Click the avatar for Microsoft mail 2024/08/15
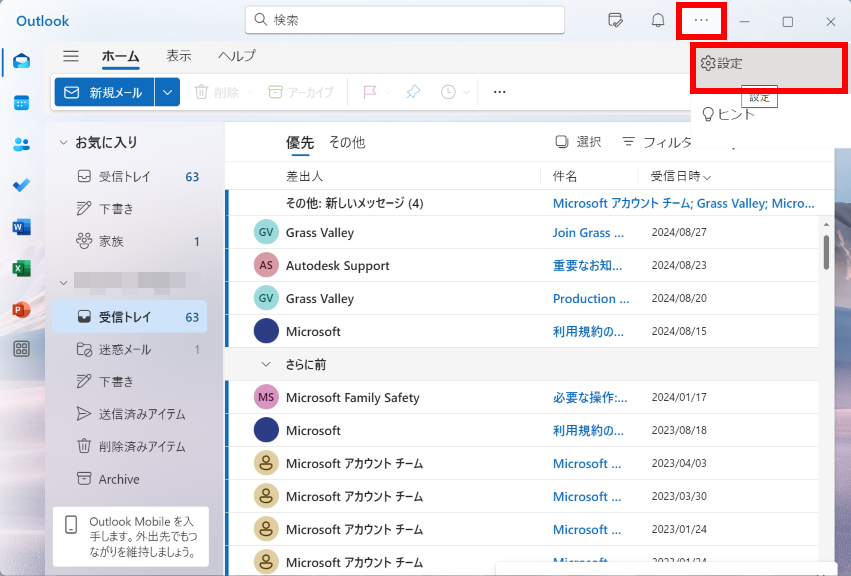This screenshot has width=851, height=576. pos(266,331)
